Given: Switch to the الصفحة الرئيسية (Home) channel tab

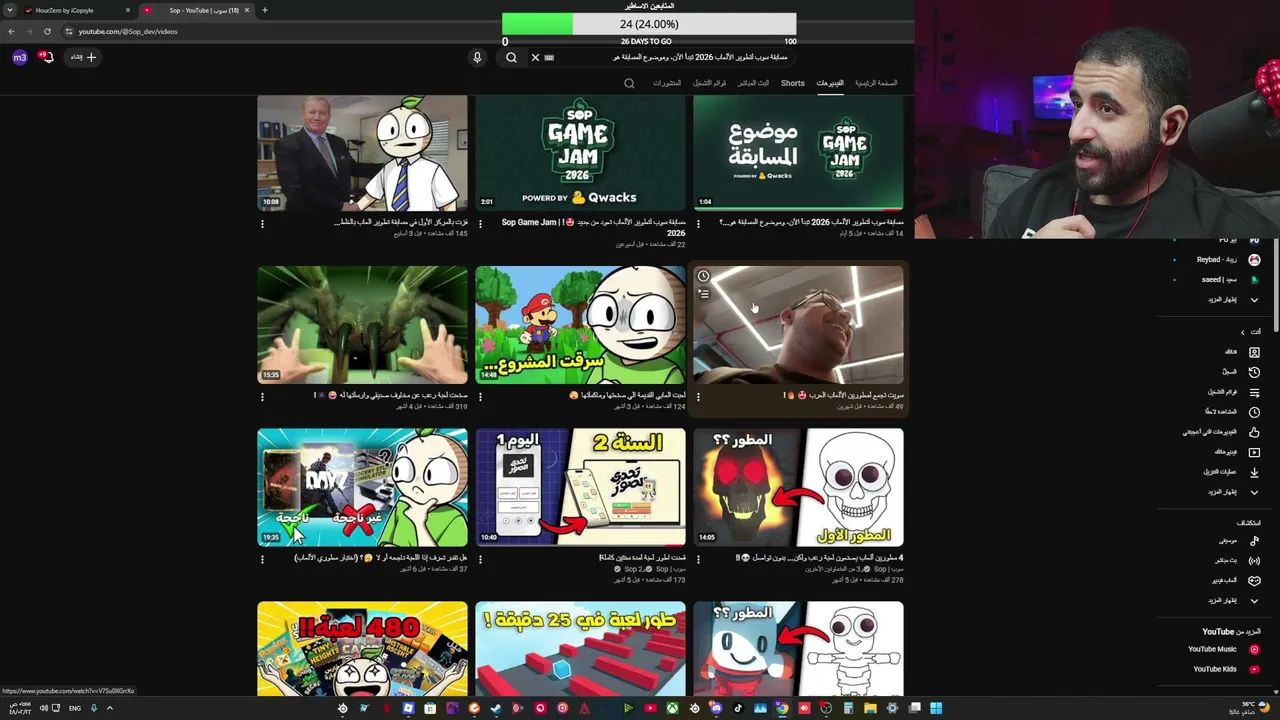Looking at the screenshot, I should click(x=876, y=83).
